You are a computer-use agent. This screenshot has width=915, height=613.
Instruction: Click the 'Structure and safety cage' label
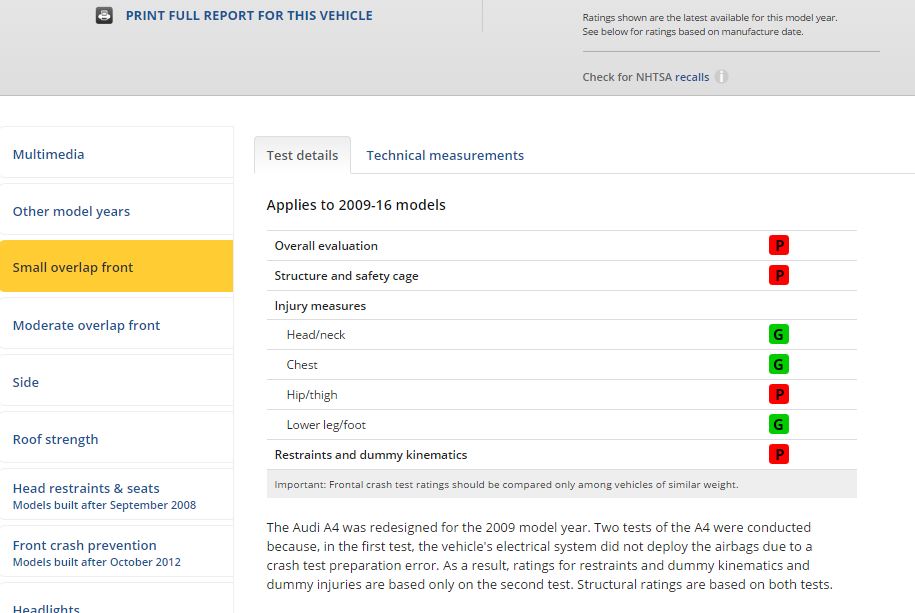(347, 276)
